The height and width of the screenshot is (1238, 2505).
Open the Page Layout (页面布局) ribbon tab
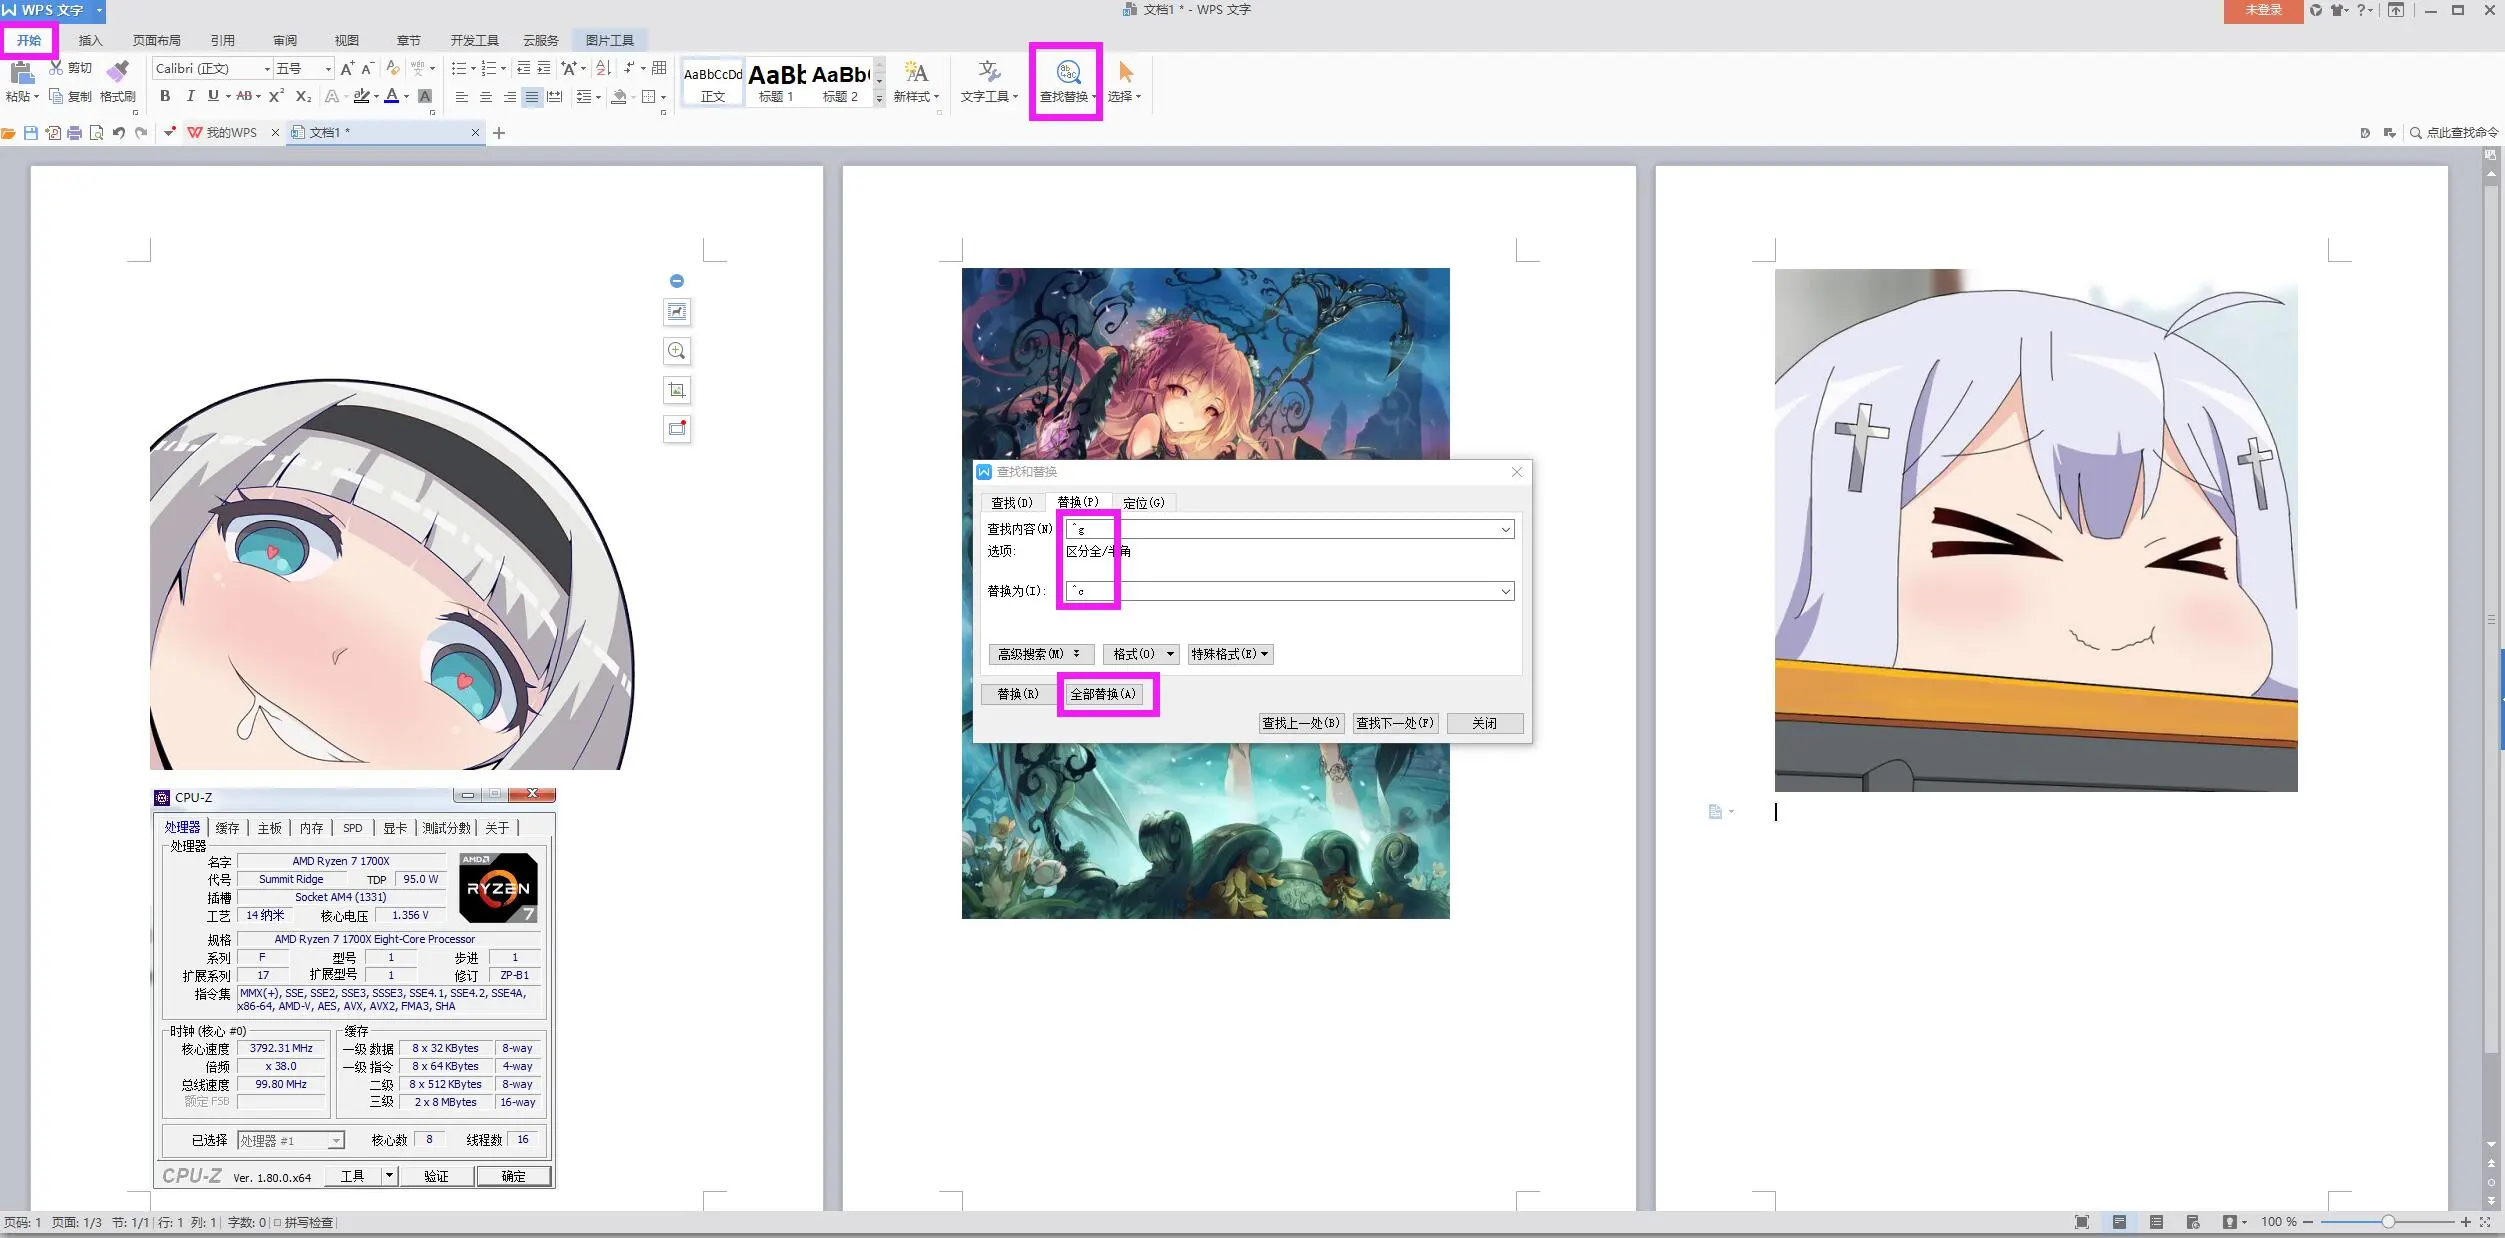click(156, 40)
